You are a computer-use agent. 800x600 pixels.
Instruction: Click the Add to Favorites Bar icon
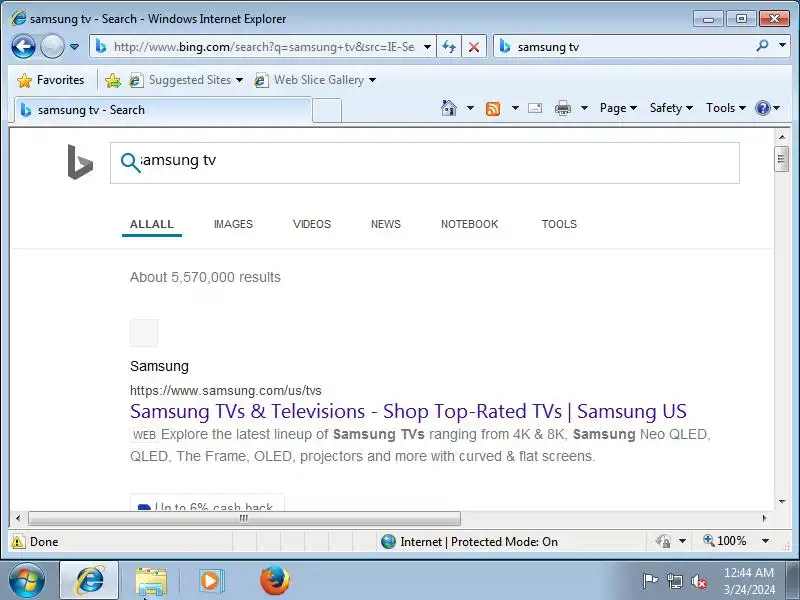pyautogui.click(x=113, y=80)
